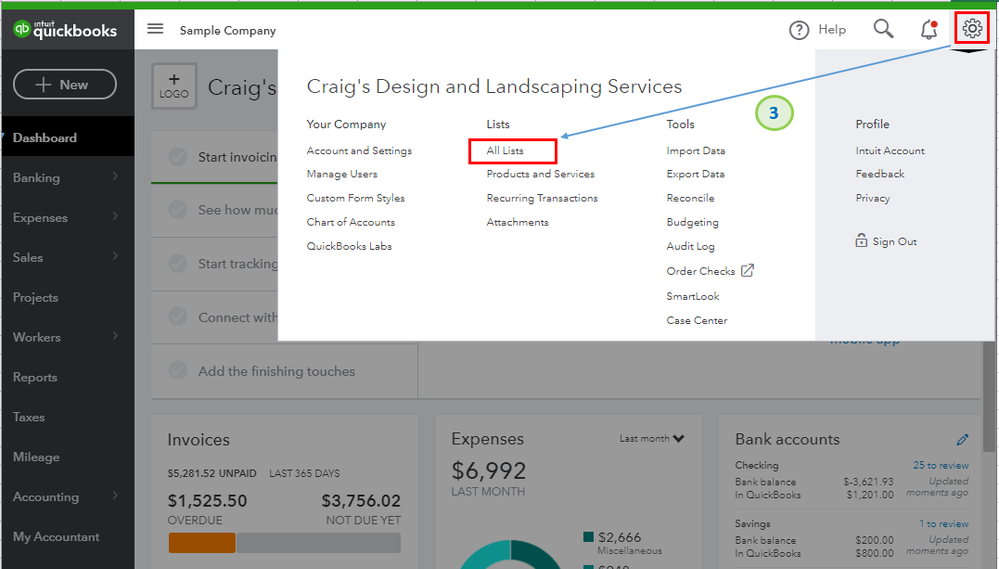This screenshot has width=999, height=569.
Task: Select All Lists in the Lists column
Action: click(x=505, y=151)
